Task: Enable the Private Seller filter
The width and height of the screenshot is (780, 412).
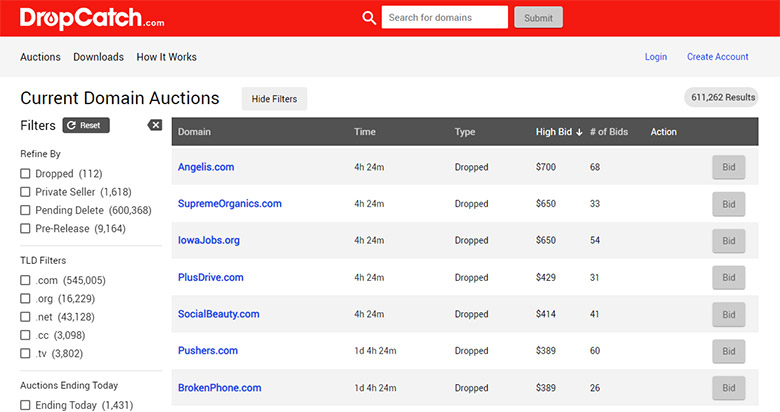Action: (x=25, y=192)
